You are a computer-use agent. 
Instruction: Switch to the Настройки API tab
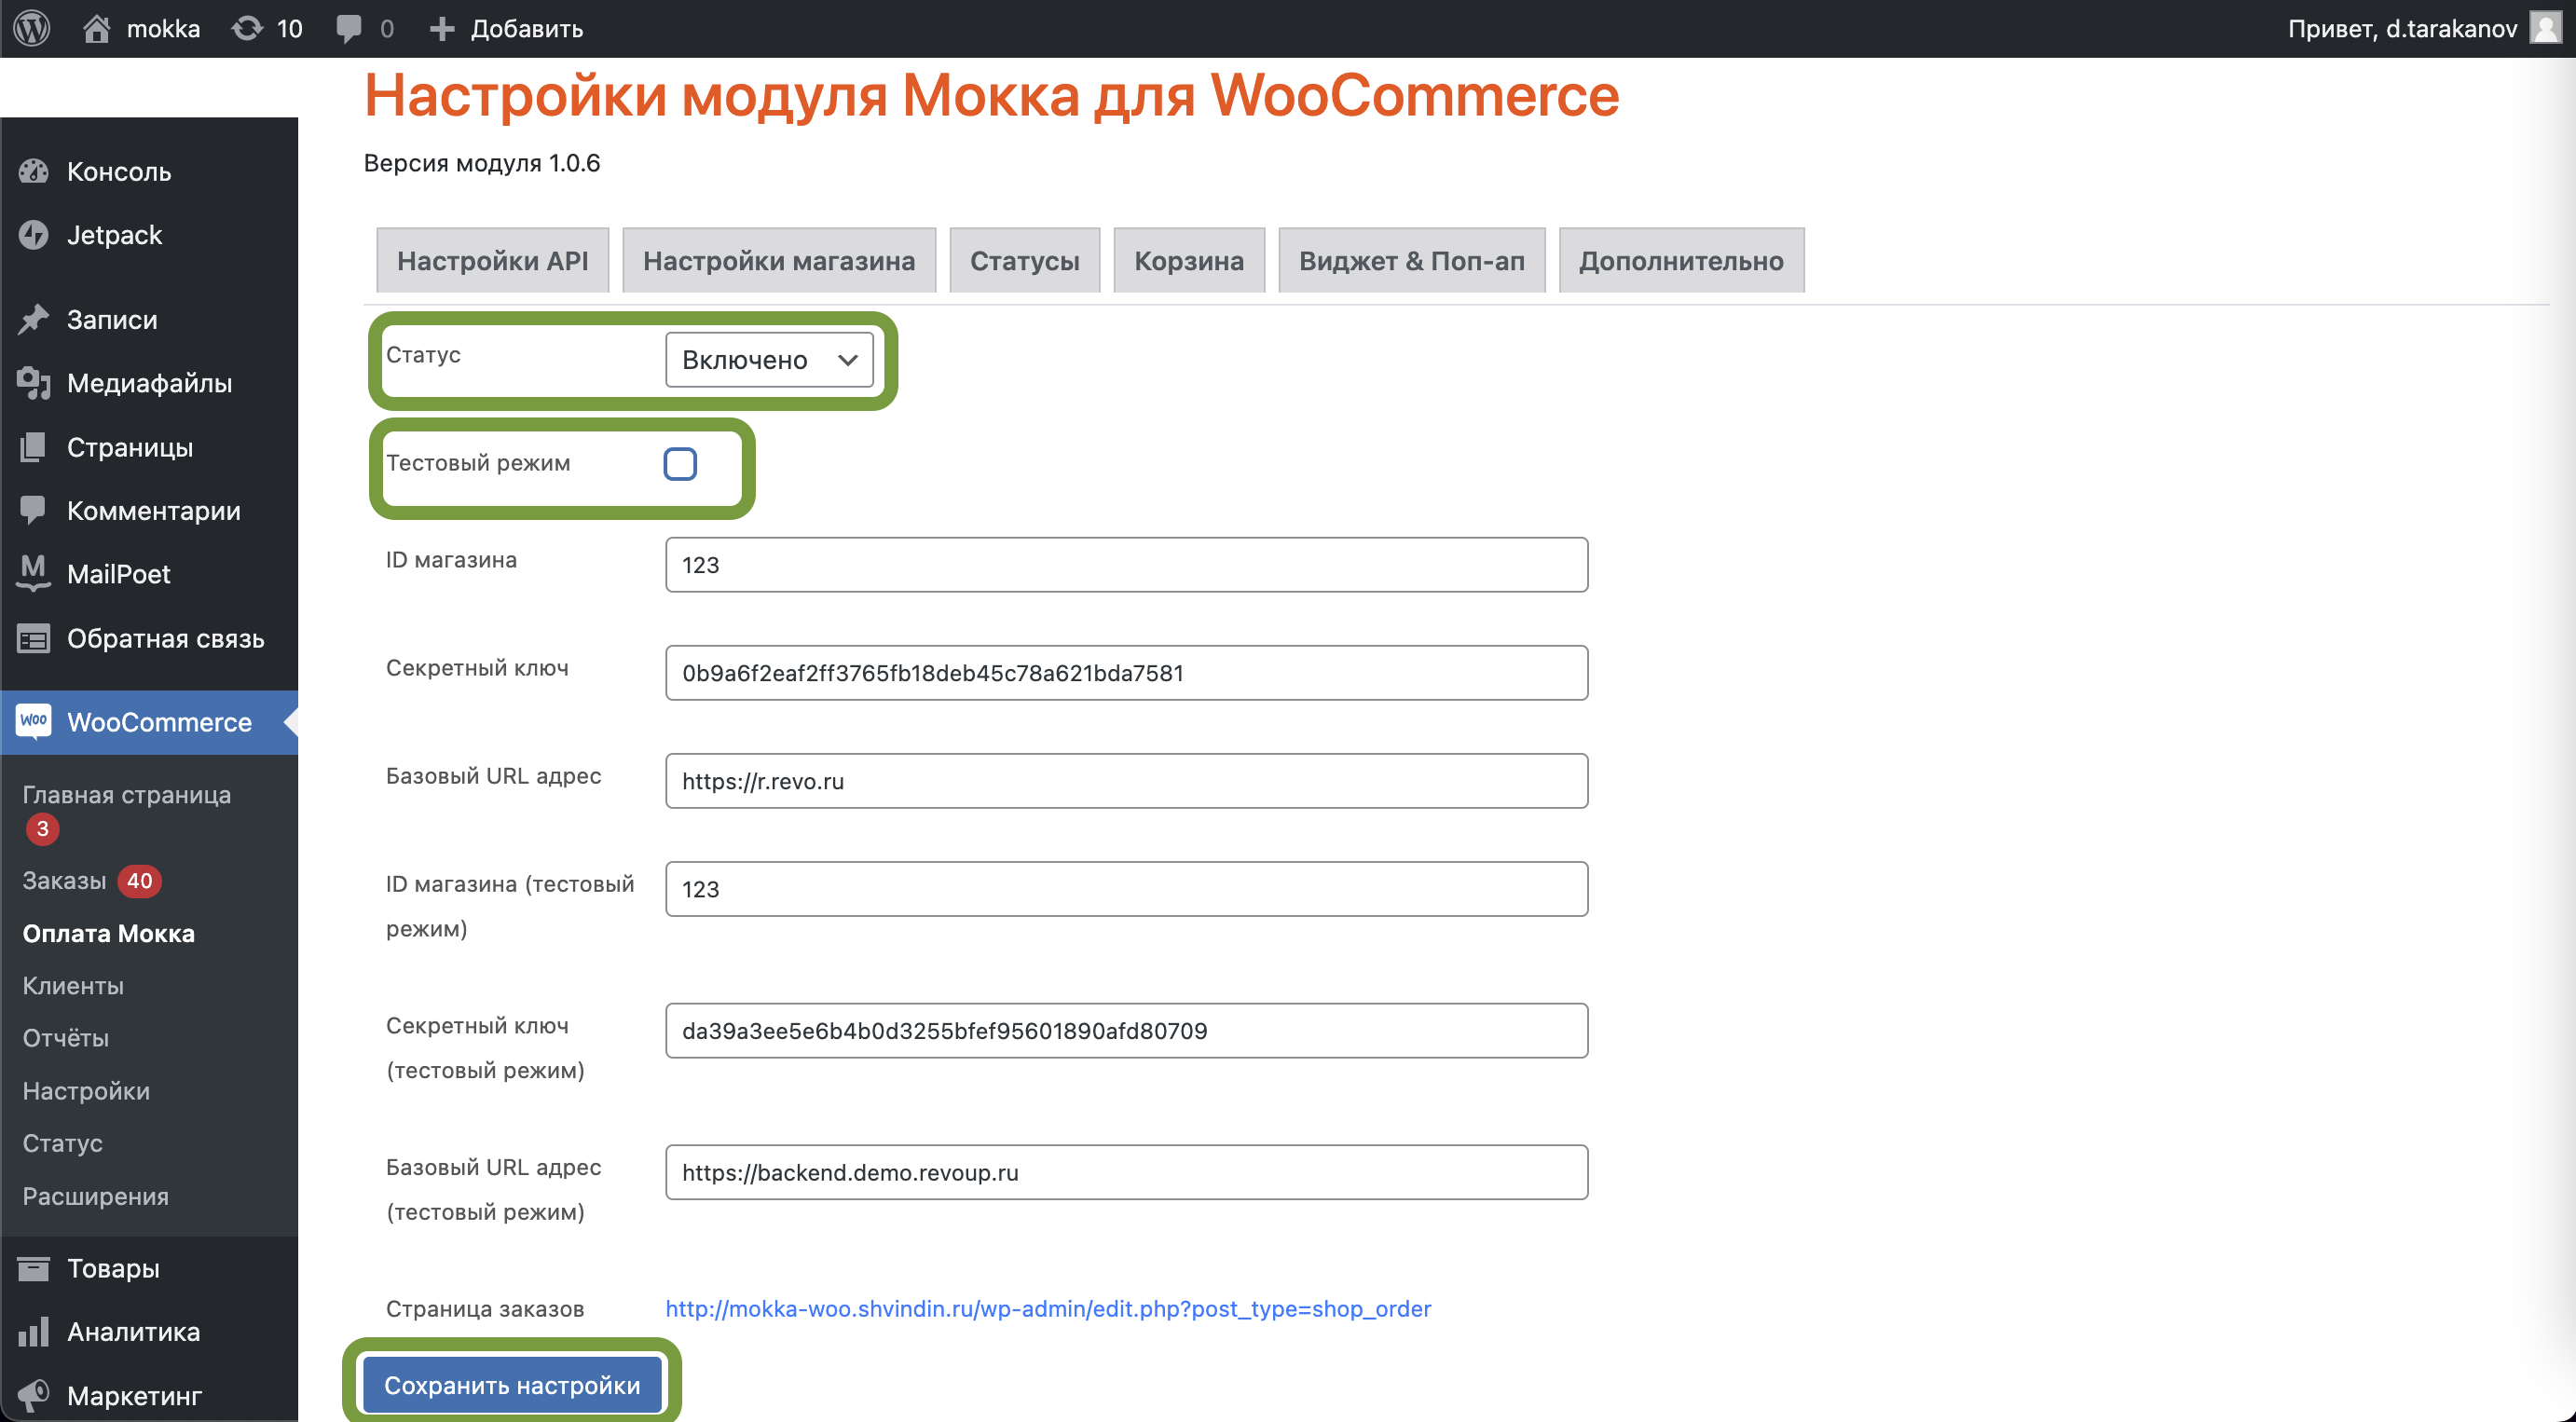492,261
